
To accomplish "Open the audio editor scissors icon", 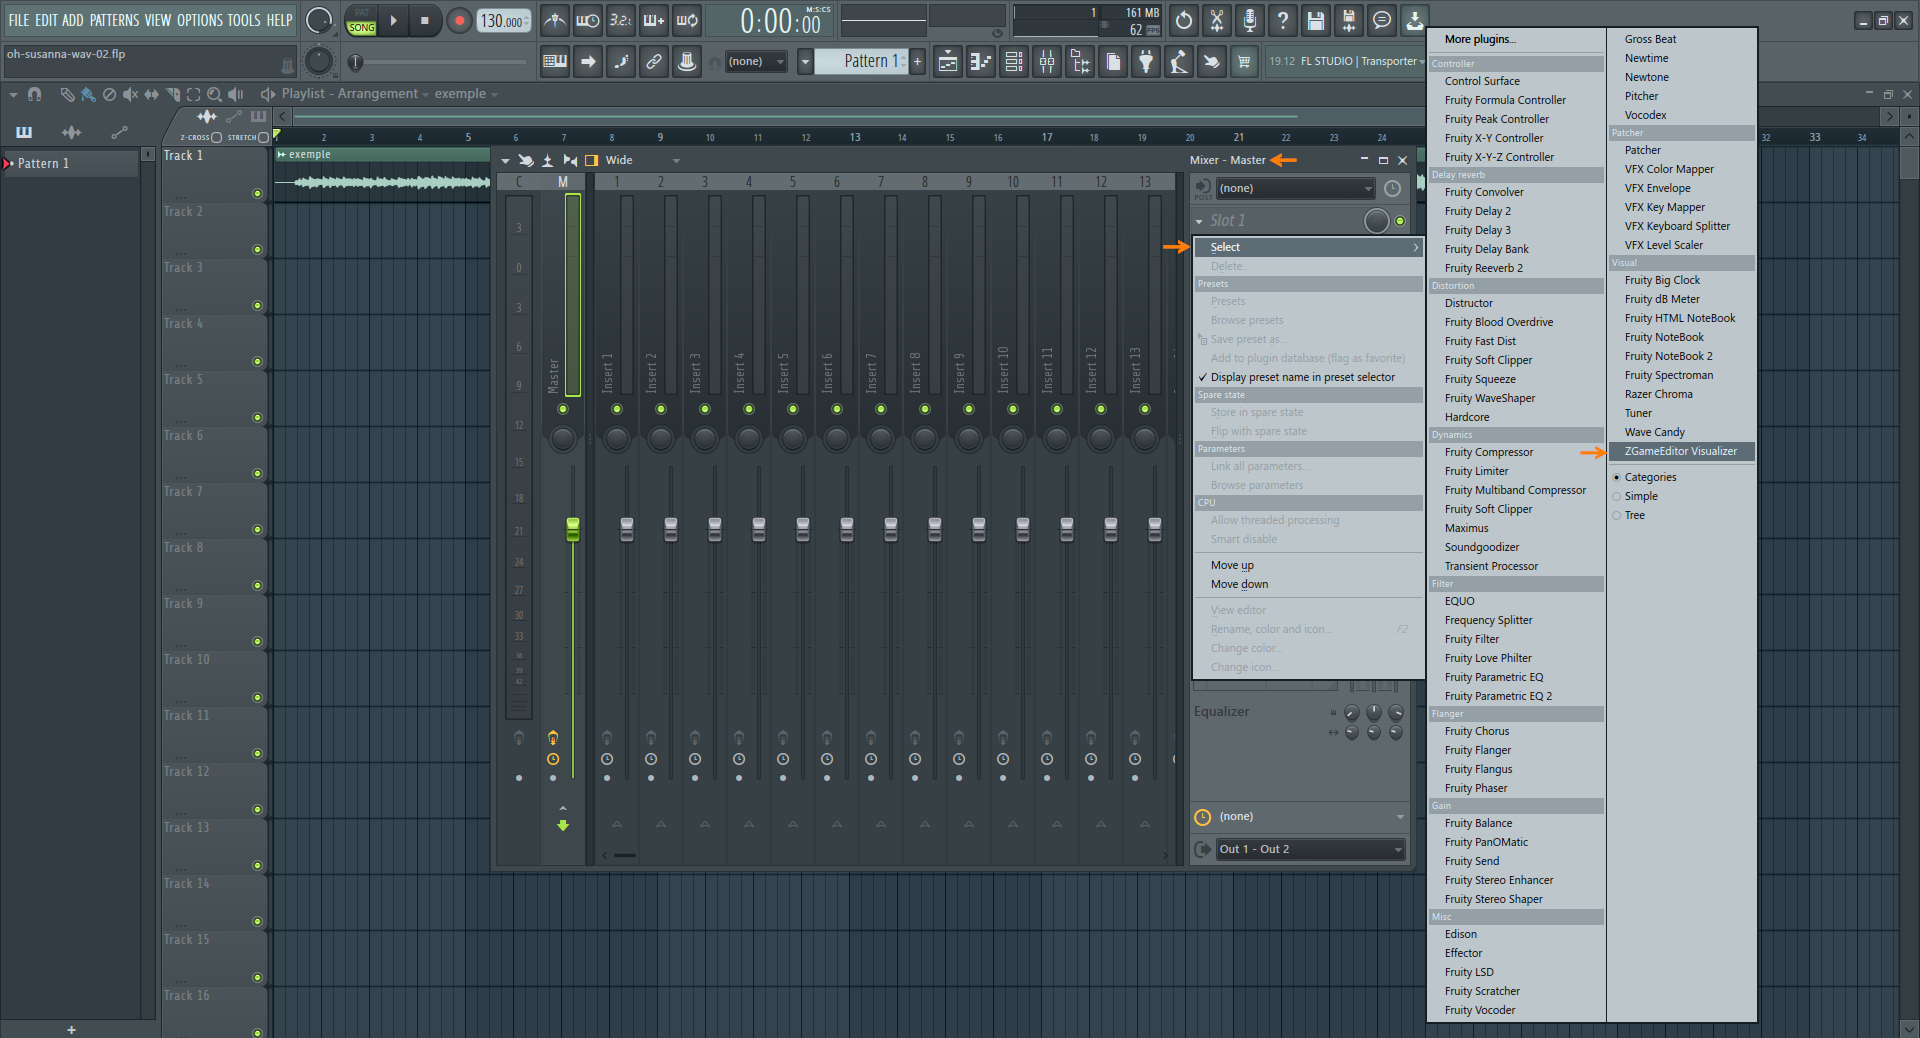I will [x=1216, y=20].
